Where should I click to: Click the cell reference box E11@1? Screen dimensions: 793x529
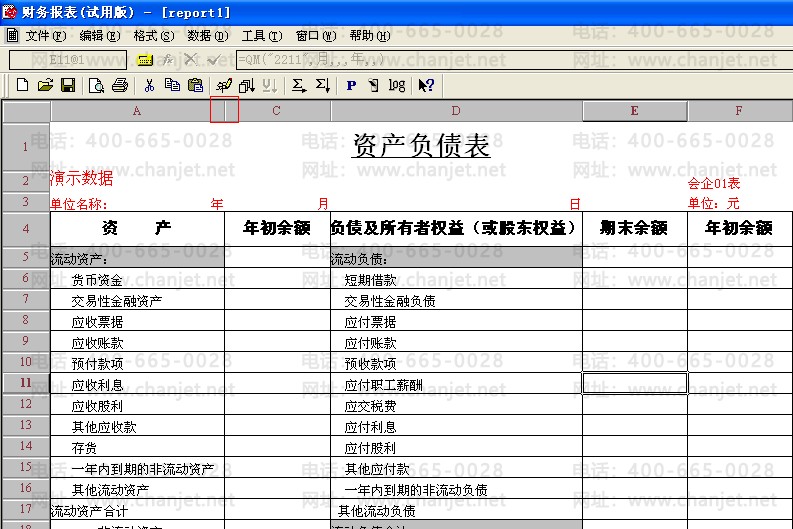(68, 60)
